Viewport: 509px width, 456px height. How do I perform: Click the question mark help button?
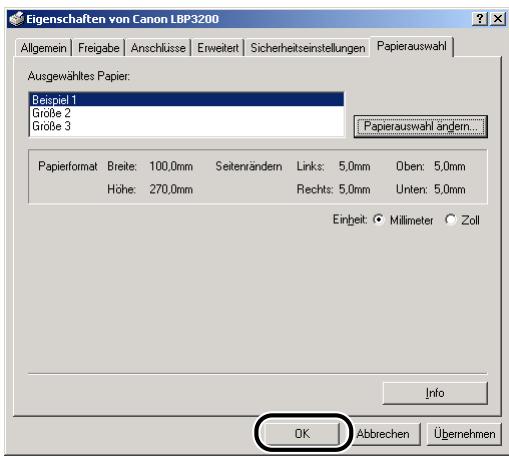click(480, 19)
